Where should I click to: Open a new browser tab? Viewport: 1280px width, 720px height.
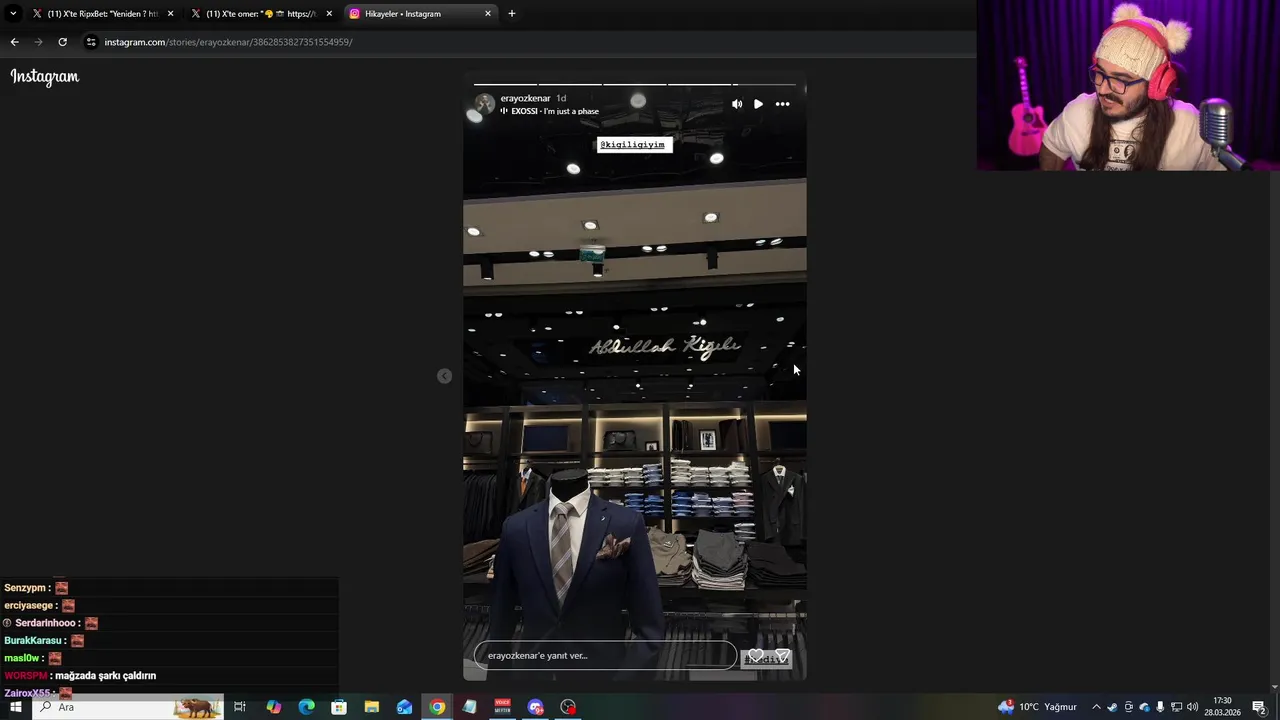512,14
